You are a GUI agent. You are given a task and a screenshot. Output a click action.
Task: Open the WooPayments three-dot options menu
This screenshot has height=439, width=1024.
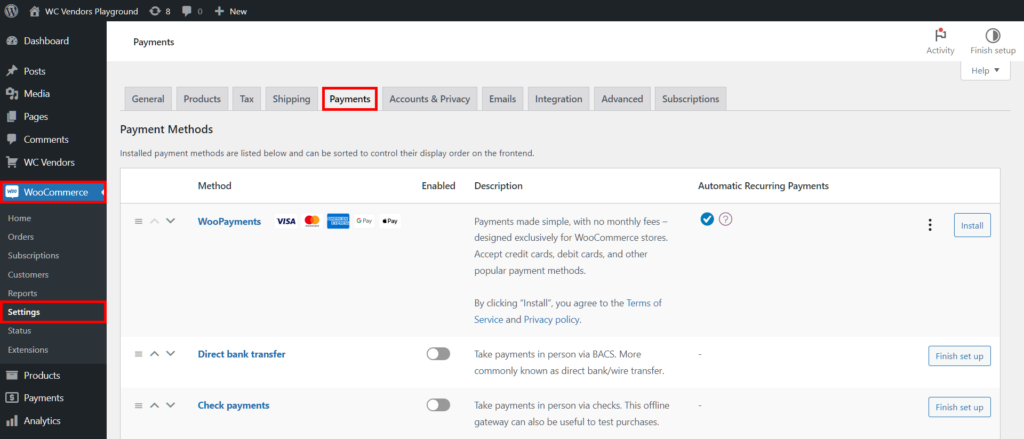tap(930, 225)
